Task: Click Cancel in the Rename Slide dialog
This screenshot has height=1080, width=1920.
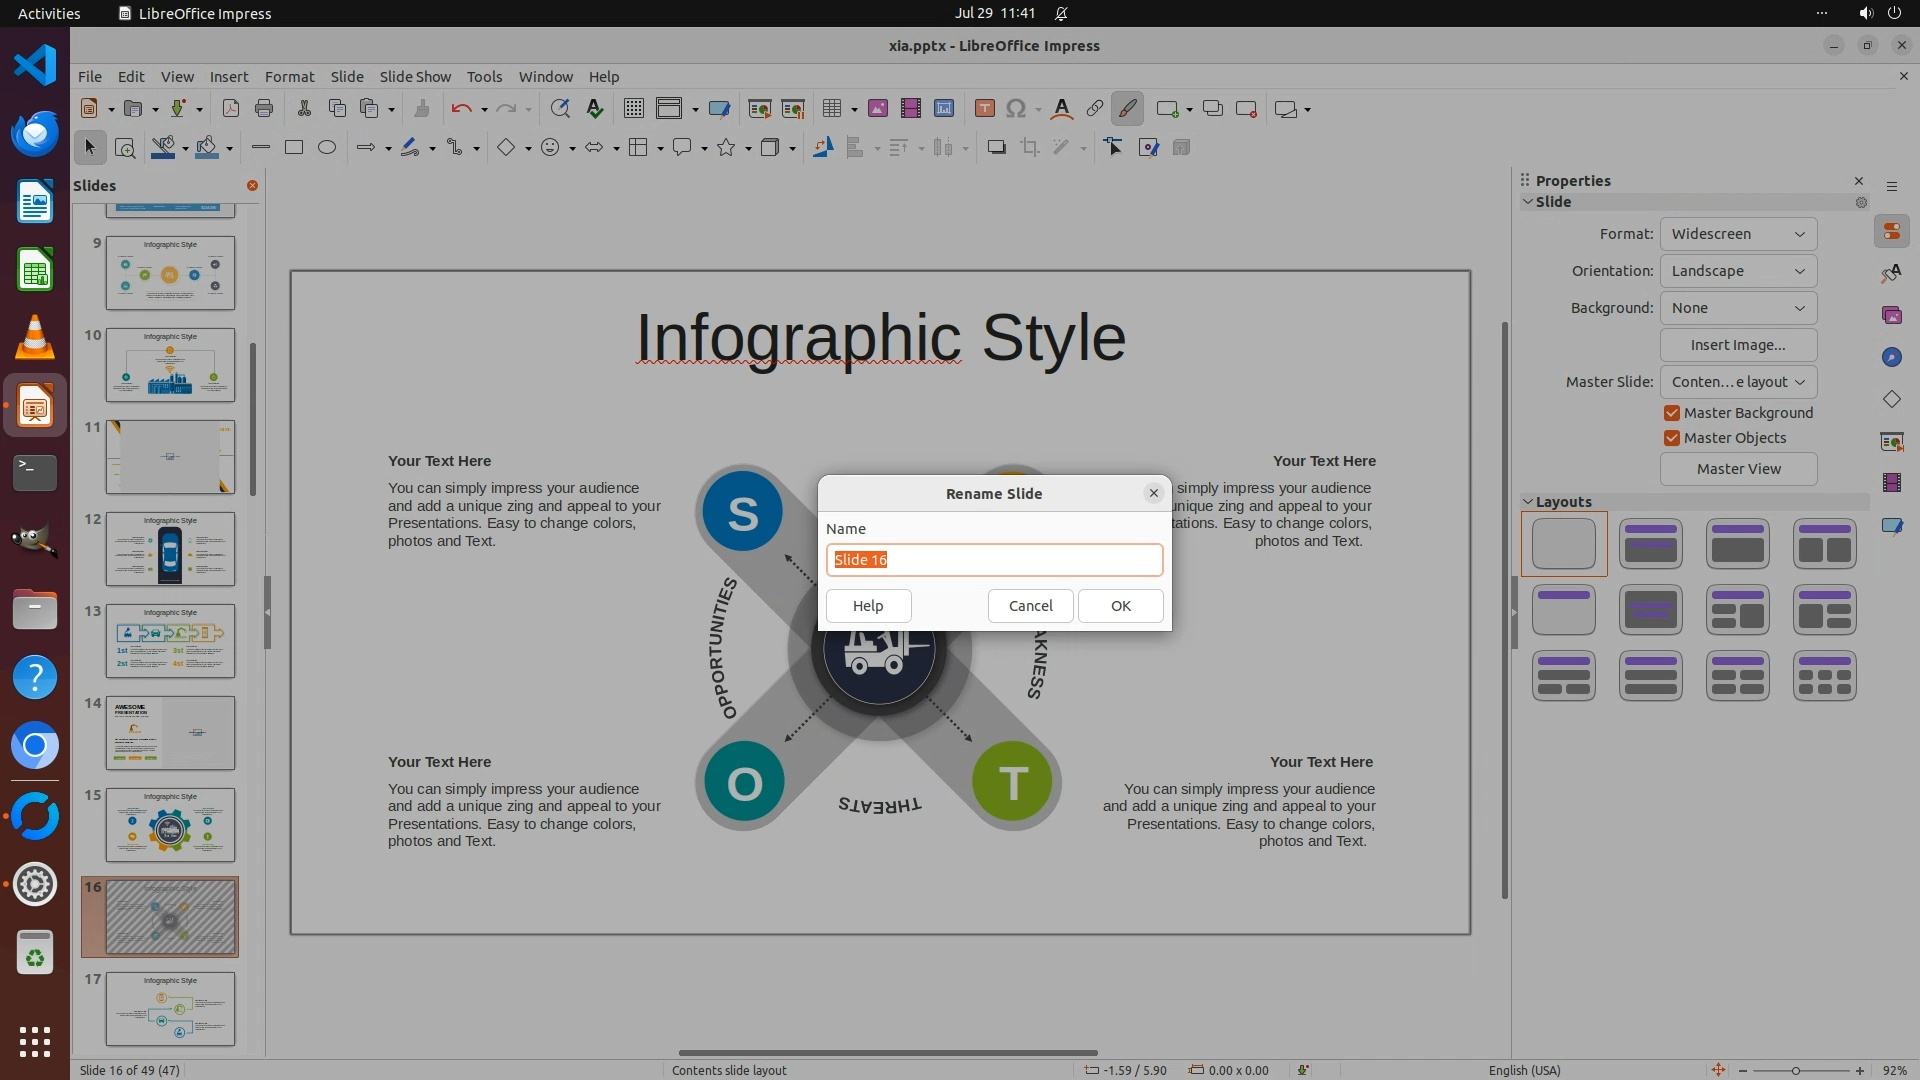Action: (x=1030, y=606)
